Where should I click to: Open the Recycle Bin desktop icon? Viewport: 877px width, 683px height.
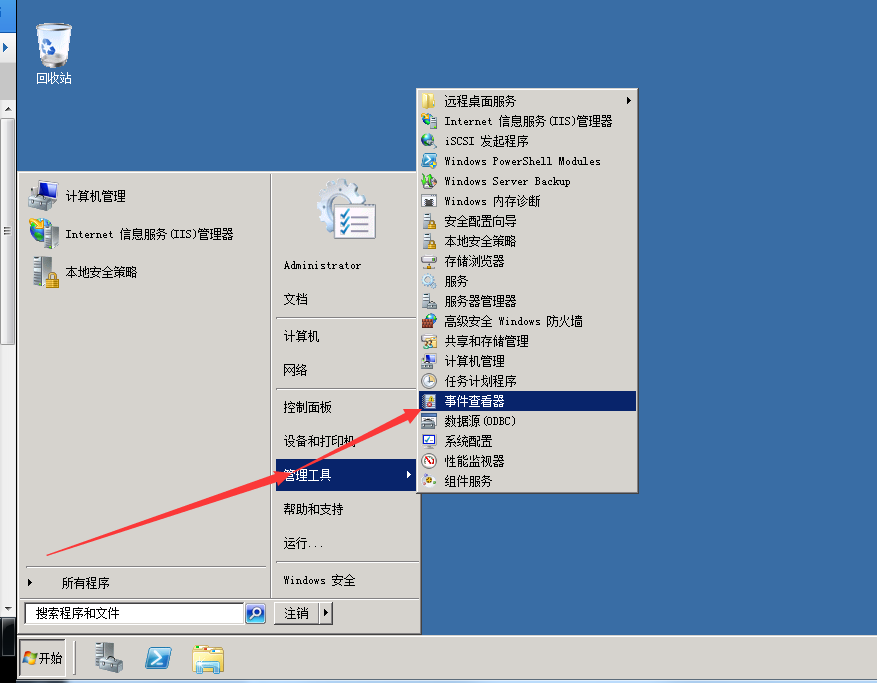click(x=54, y=46)
